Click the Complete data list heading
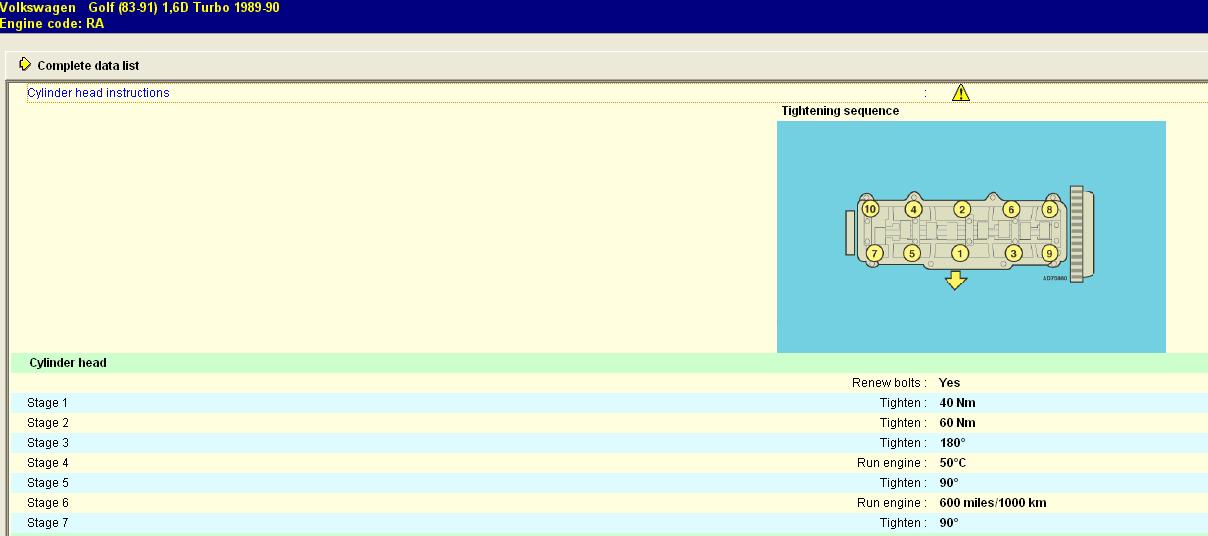1208x536 pixels. click(x=88, y=66)
